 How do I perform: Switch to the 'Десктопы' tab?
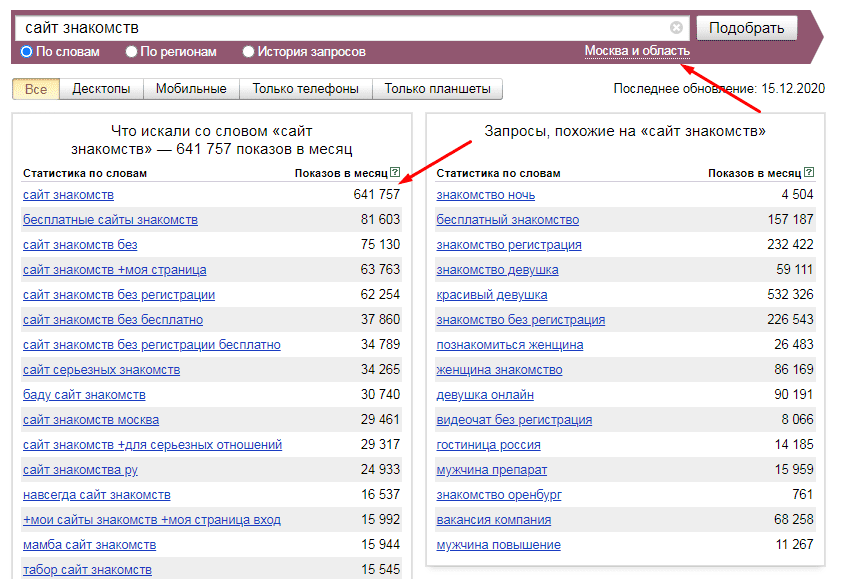point(101,89)
